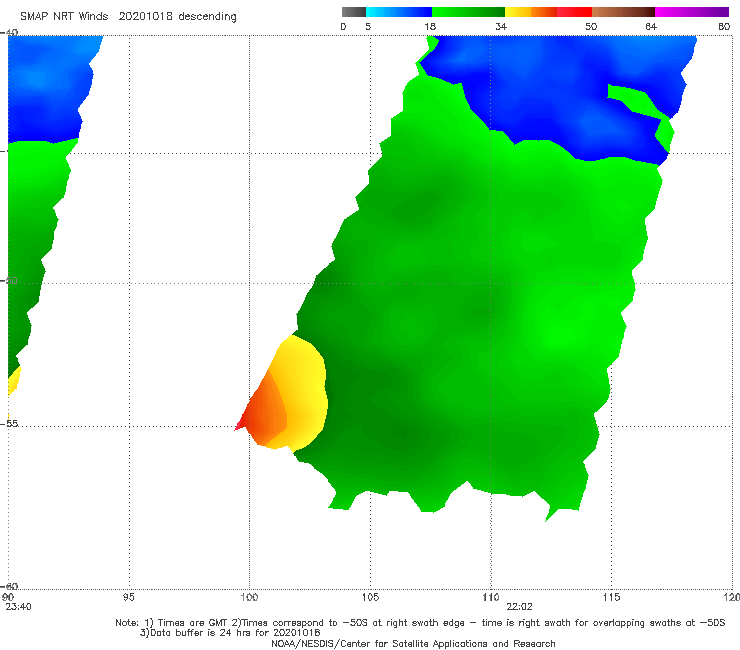Click the title text 'SMAP NRT Winds'
Viewport: 740px width, 650px height.
(64, 17)
